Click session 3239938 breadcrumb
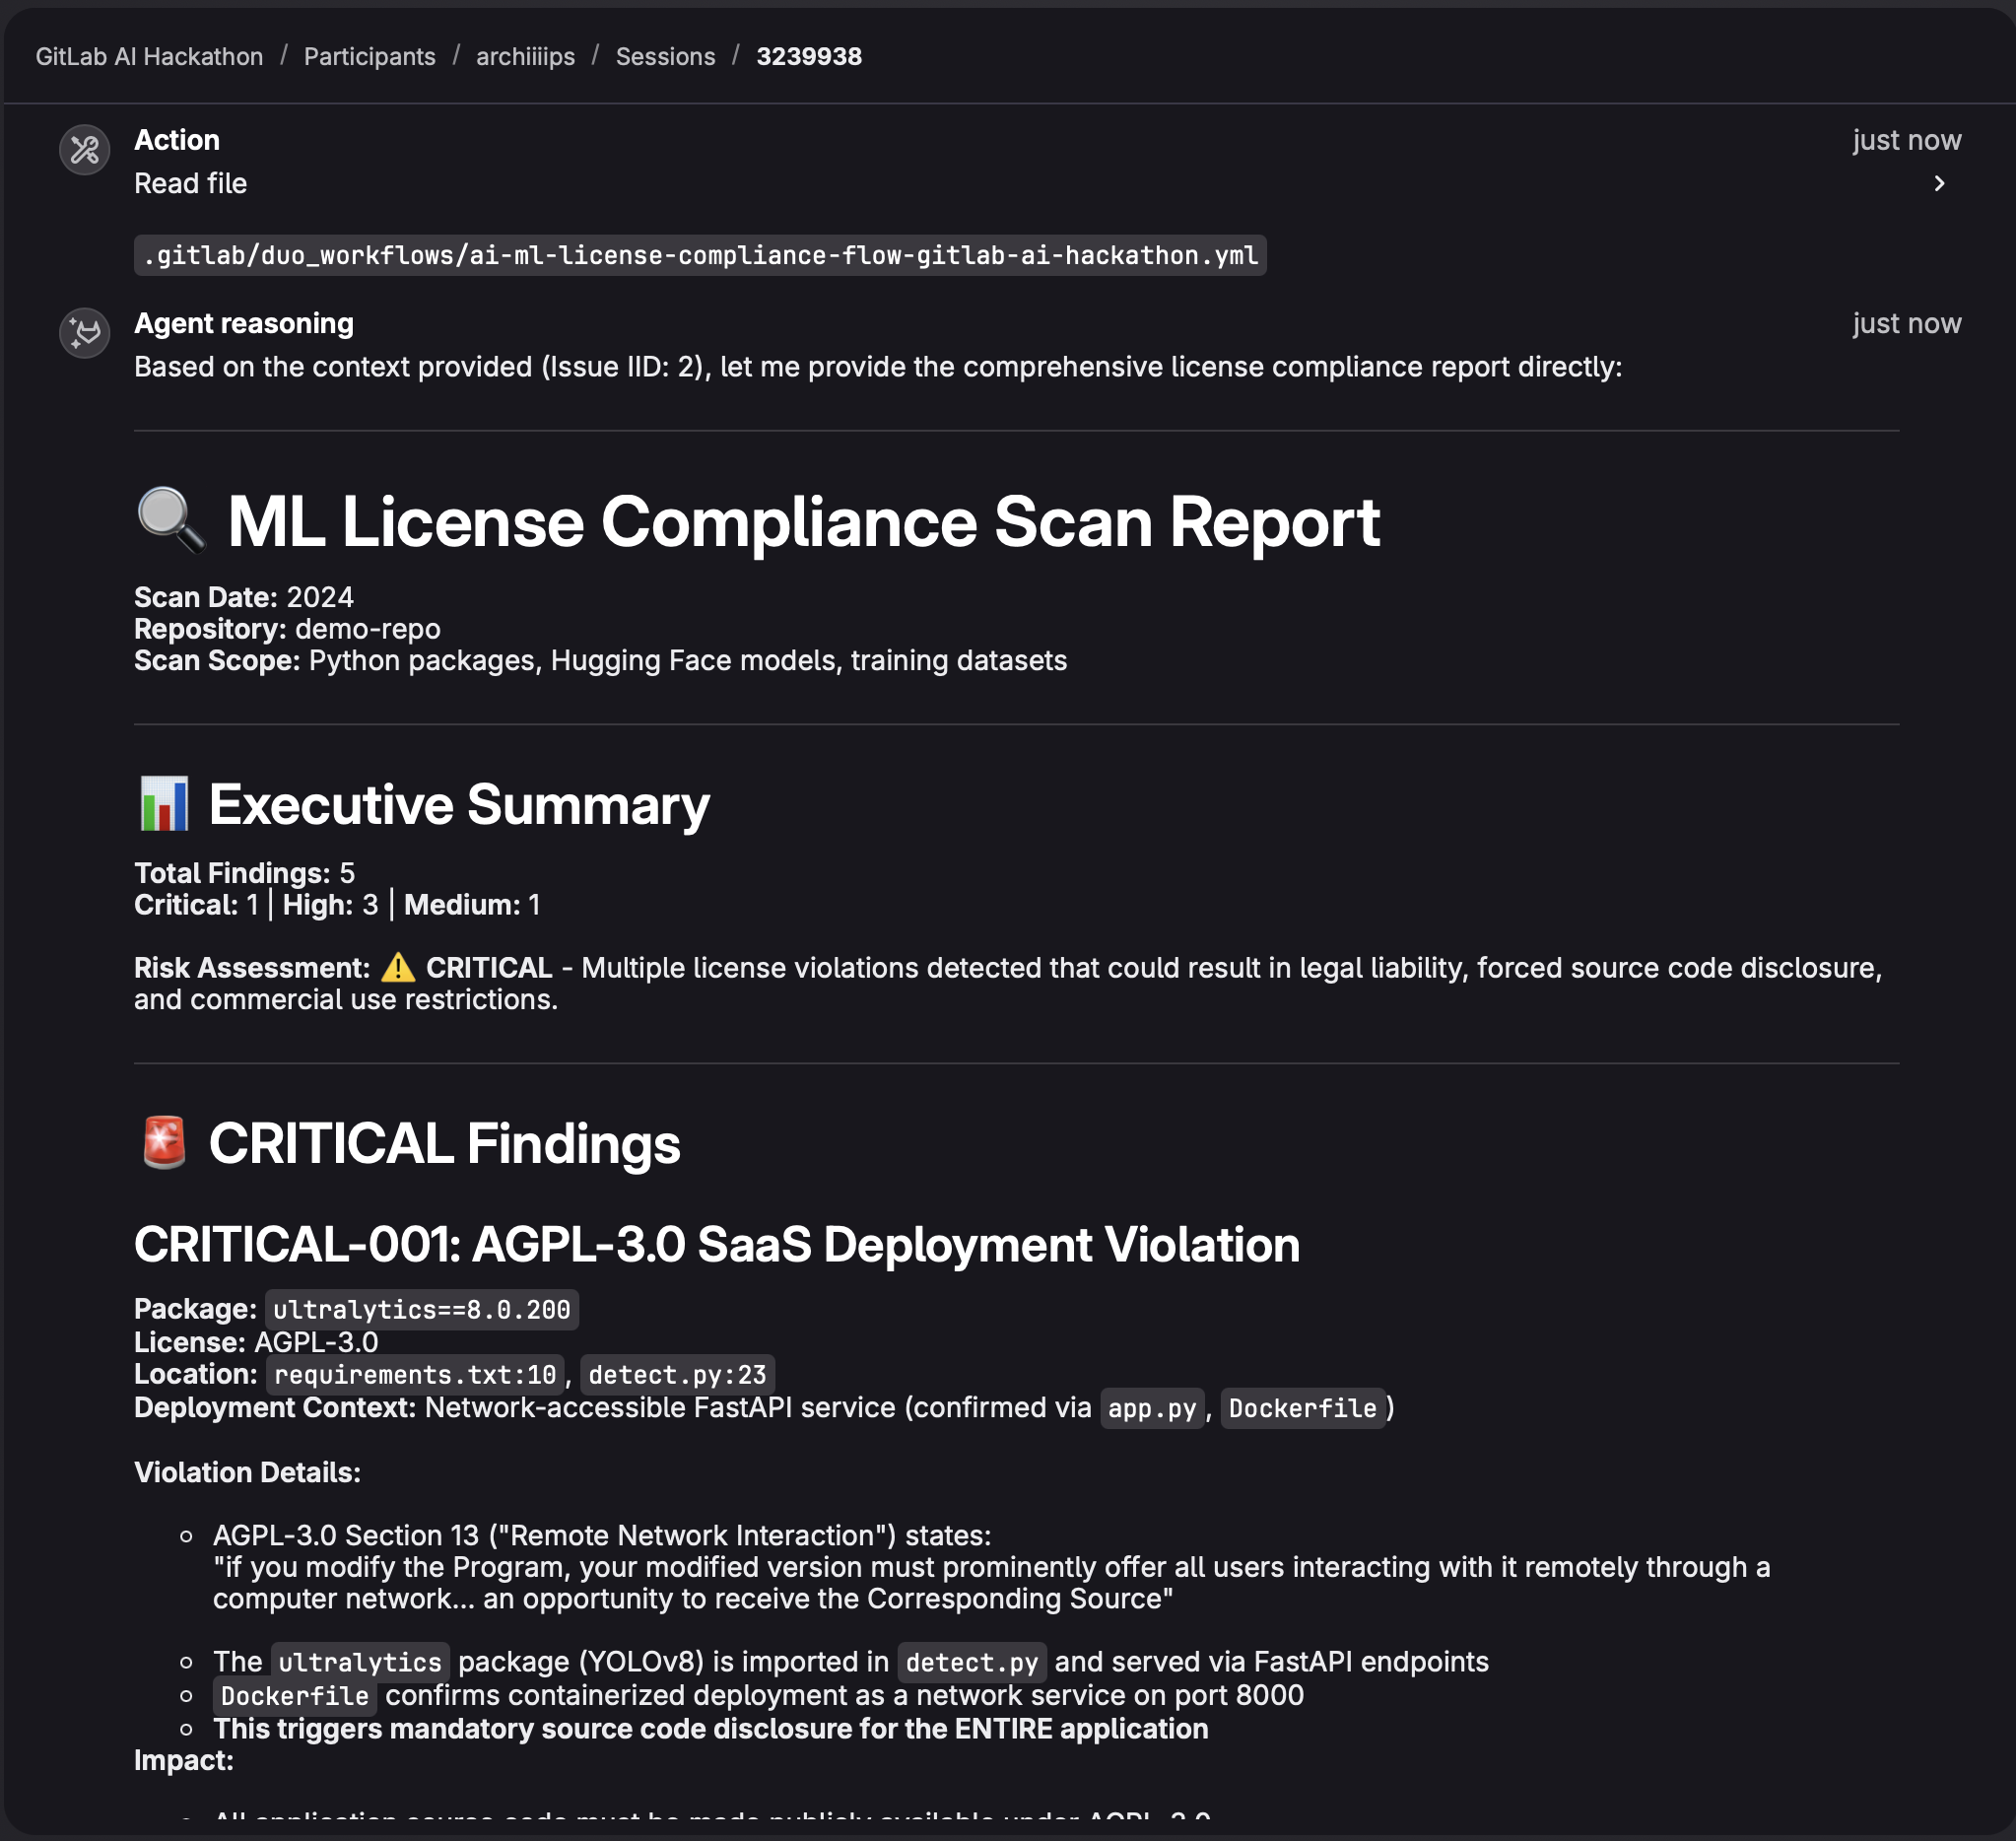The width and height of the screenshot is (2016, 1841). coord(808,57)
